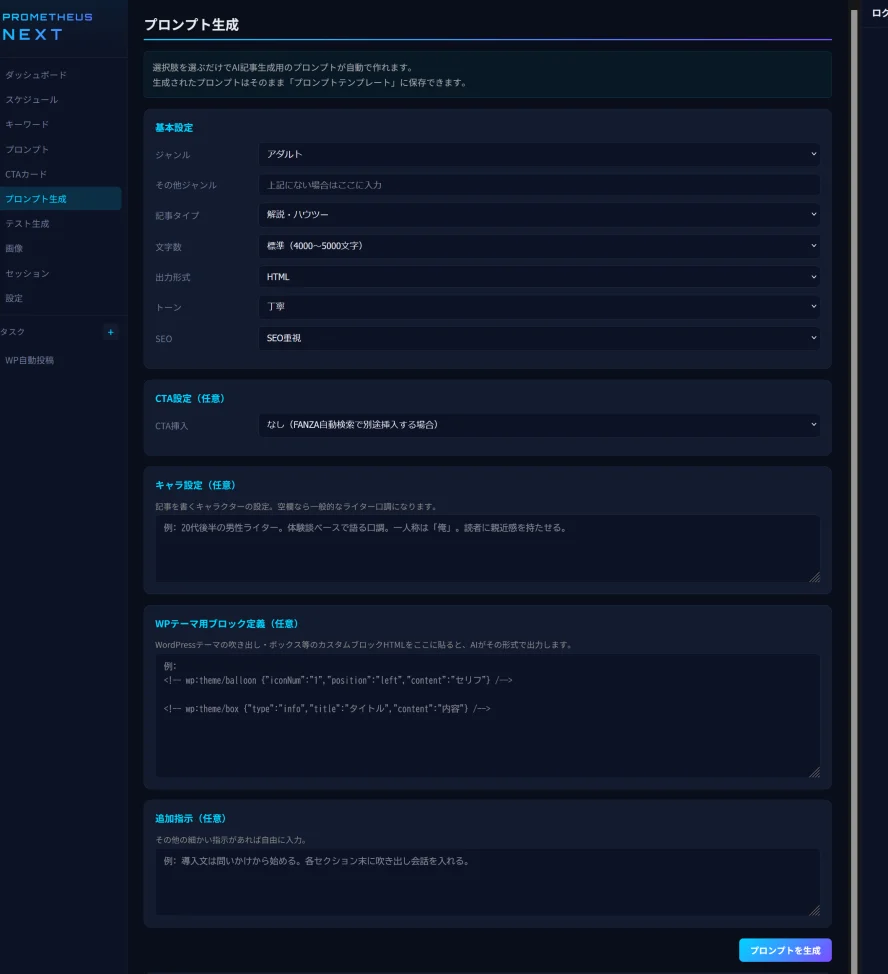The height and width of the screenshot is (974, 888).
Task: Focus the その他ジャンル input field
Action: [x=539, y=185]
